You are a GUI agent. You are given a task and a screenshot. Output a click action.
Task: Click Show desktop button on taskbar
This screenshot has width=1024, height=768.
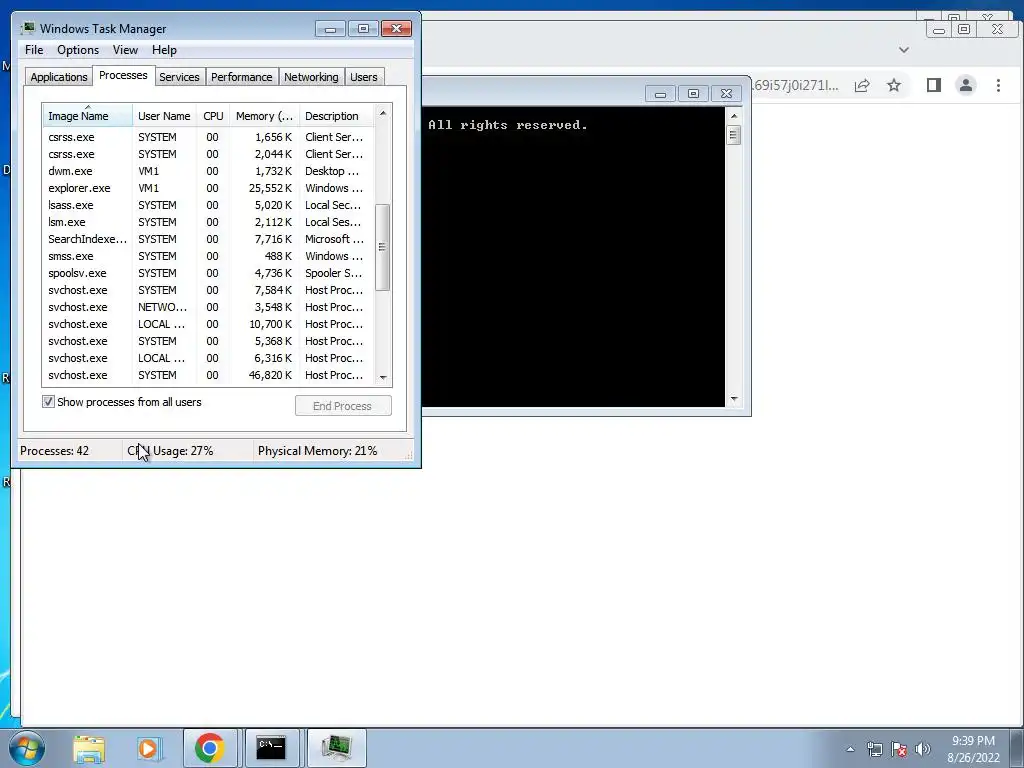click(x=1017, y=748)
